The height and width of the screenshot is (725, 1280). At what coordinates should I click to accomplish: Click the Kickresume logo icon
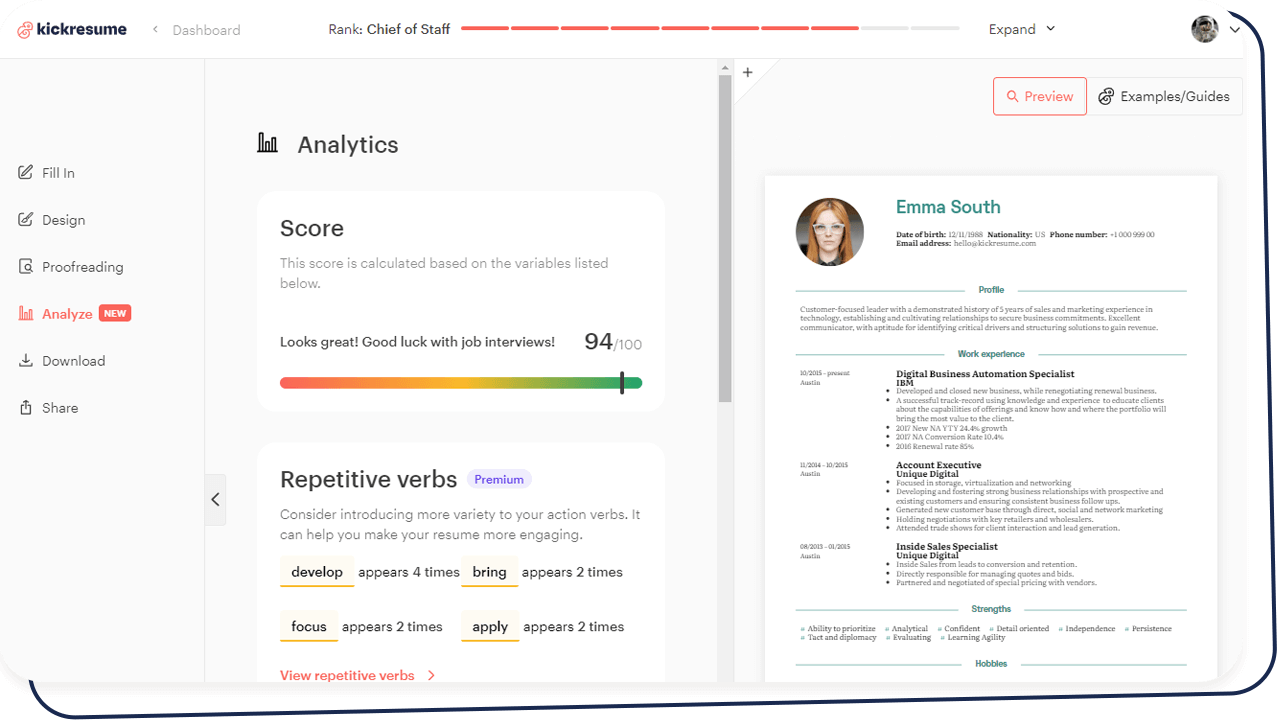pos(25,30)
